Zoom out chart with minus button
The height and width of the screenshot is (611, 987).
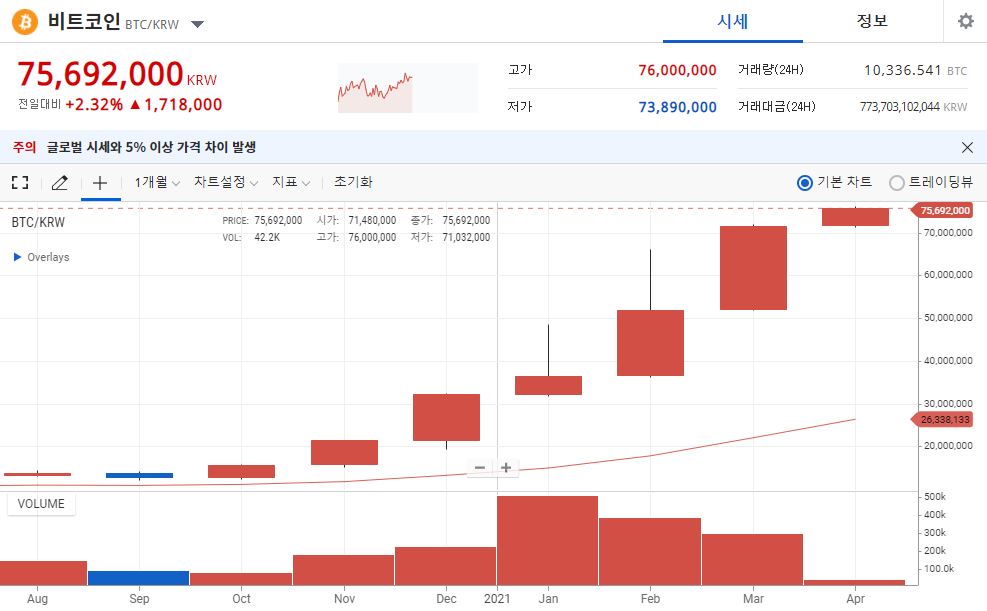coord(480,468)
